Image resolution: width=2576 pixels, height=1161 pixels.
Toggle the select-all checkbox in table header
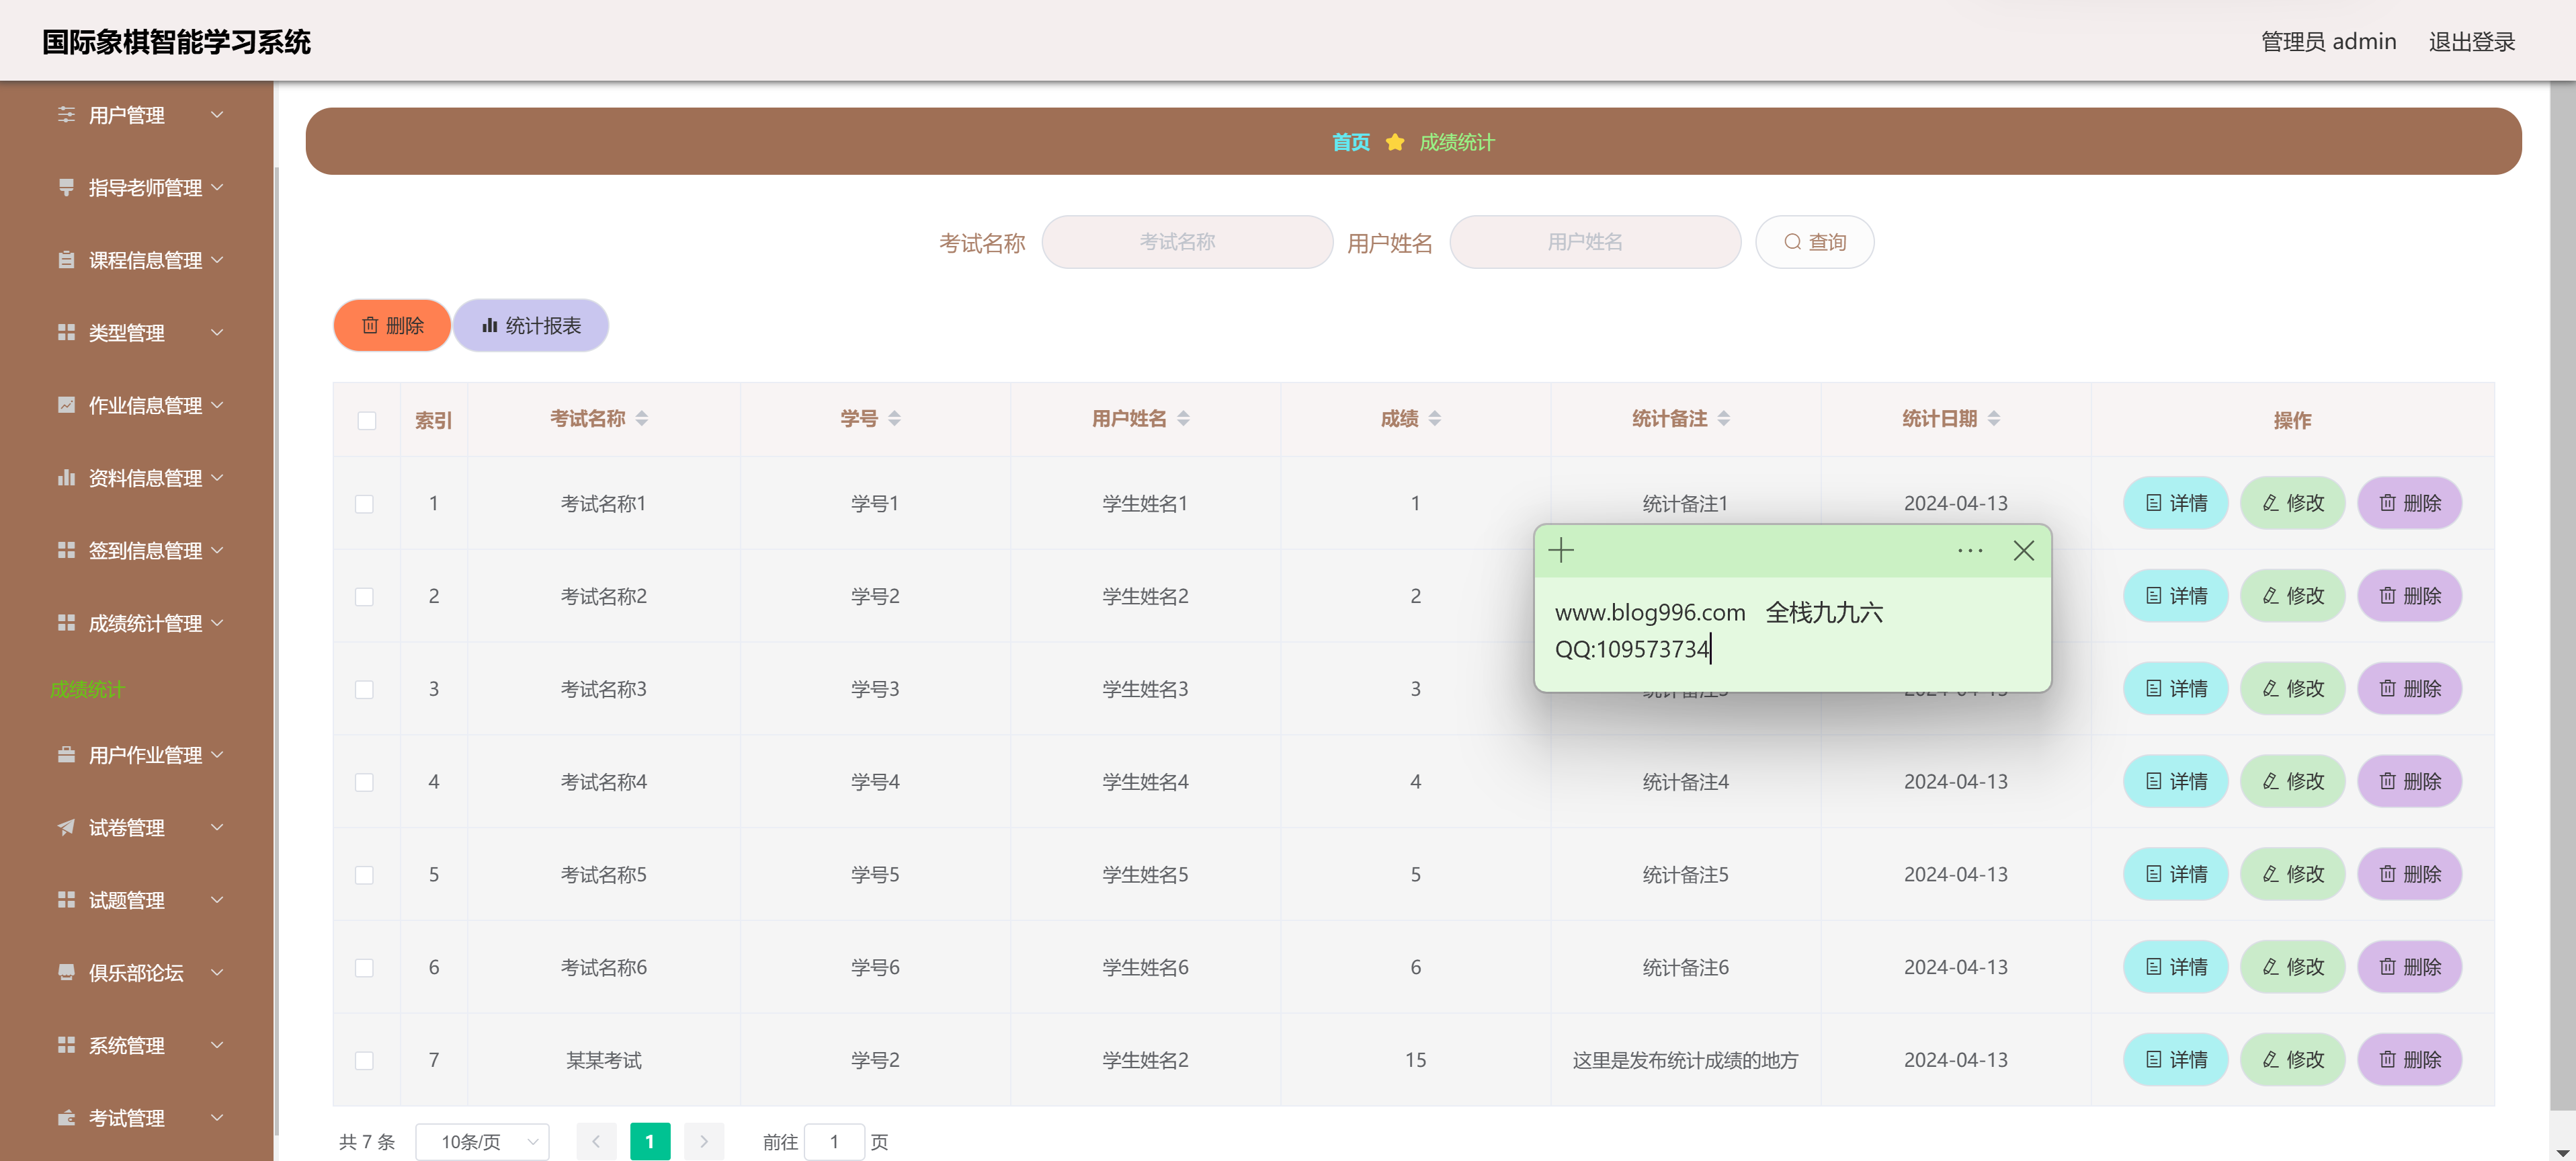367,420
